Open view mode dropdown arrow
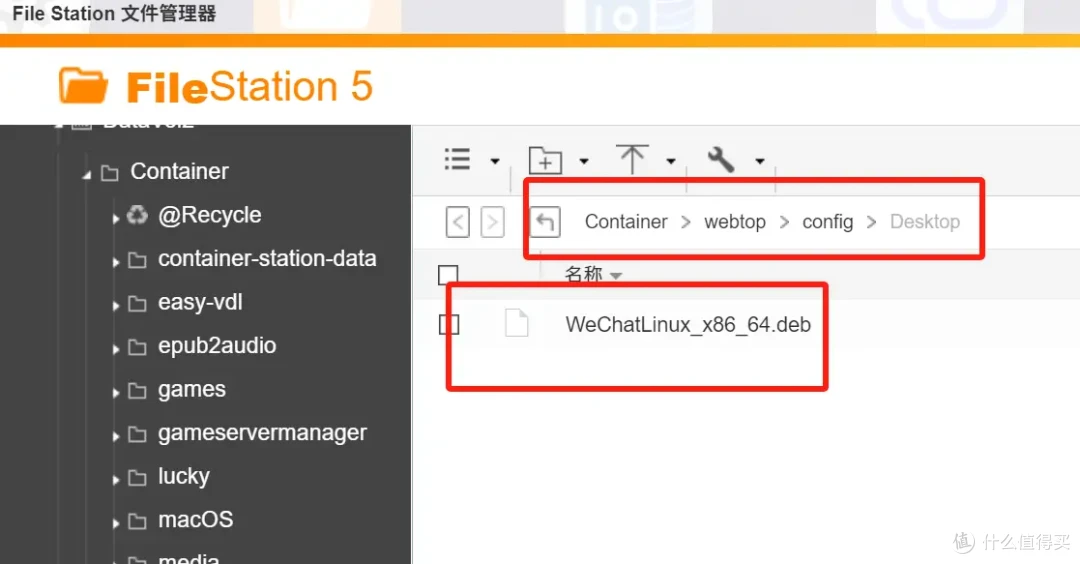Screen dimensions: 1080x564 point(495,161)
